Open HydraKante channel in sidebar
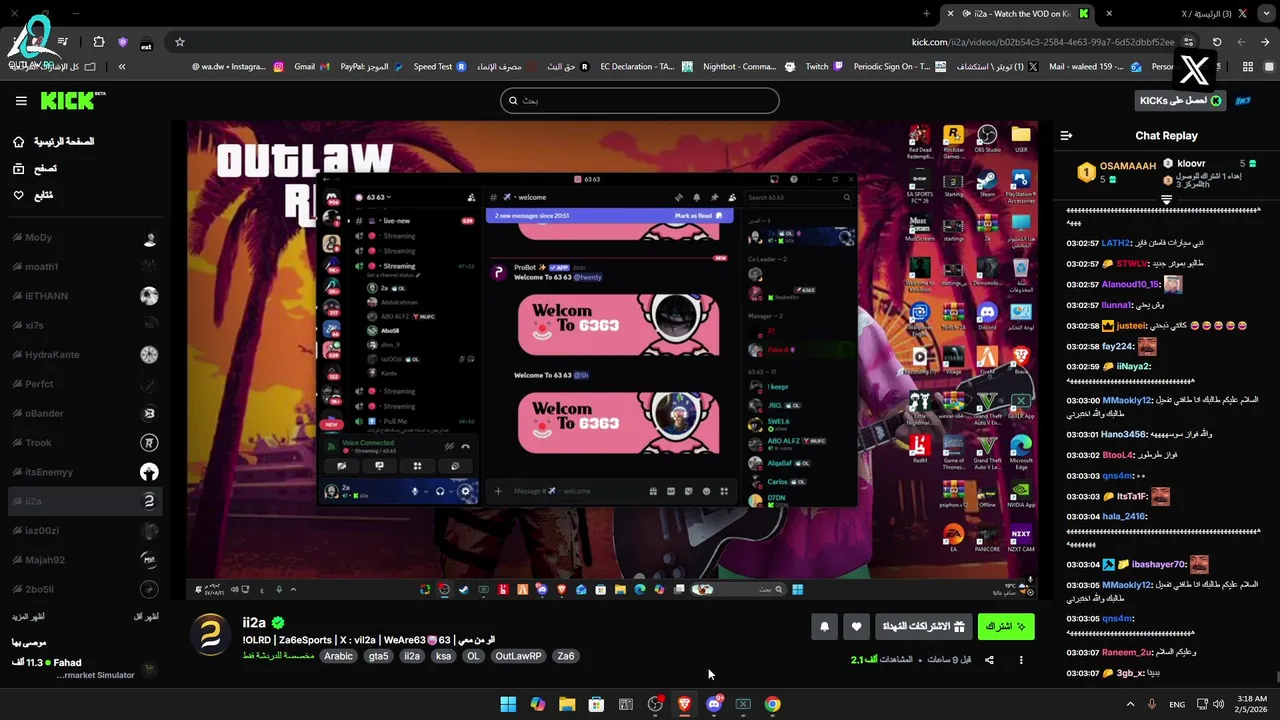Image resolution: width=1280 pixels, height=720 pixels. click(84, 355)
